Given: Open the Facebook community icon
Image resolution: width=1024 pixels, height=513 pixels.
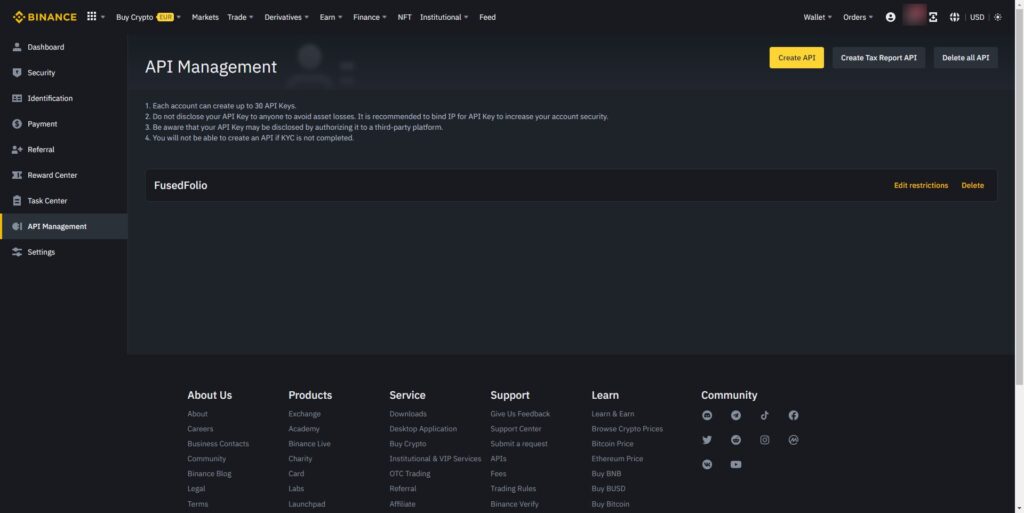Looking at the screenshot, I should [793, 415].
